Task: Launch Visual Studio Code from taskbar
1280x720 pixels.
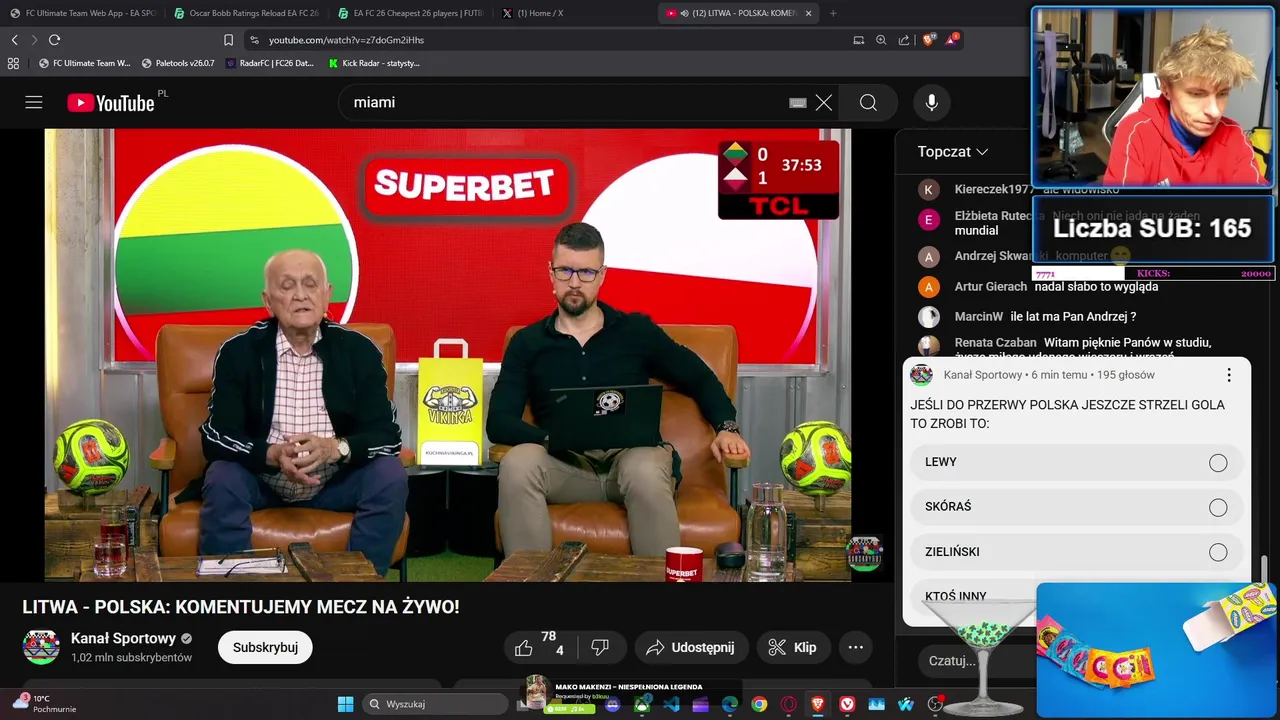Action: tap(671, 704)
